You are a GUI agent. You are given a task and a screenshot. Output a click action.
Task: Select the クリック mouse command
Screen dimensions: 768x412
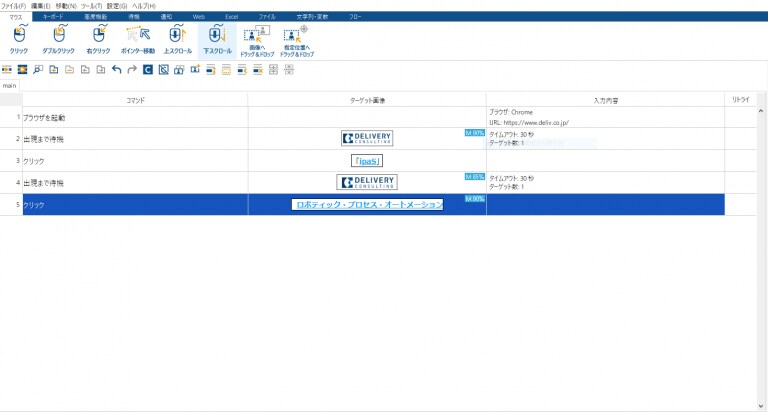coord(19,40)
